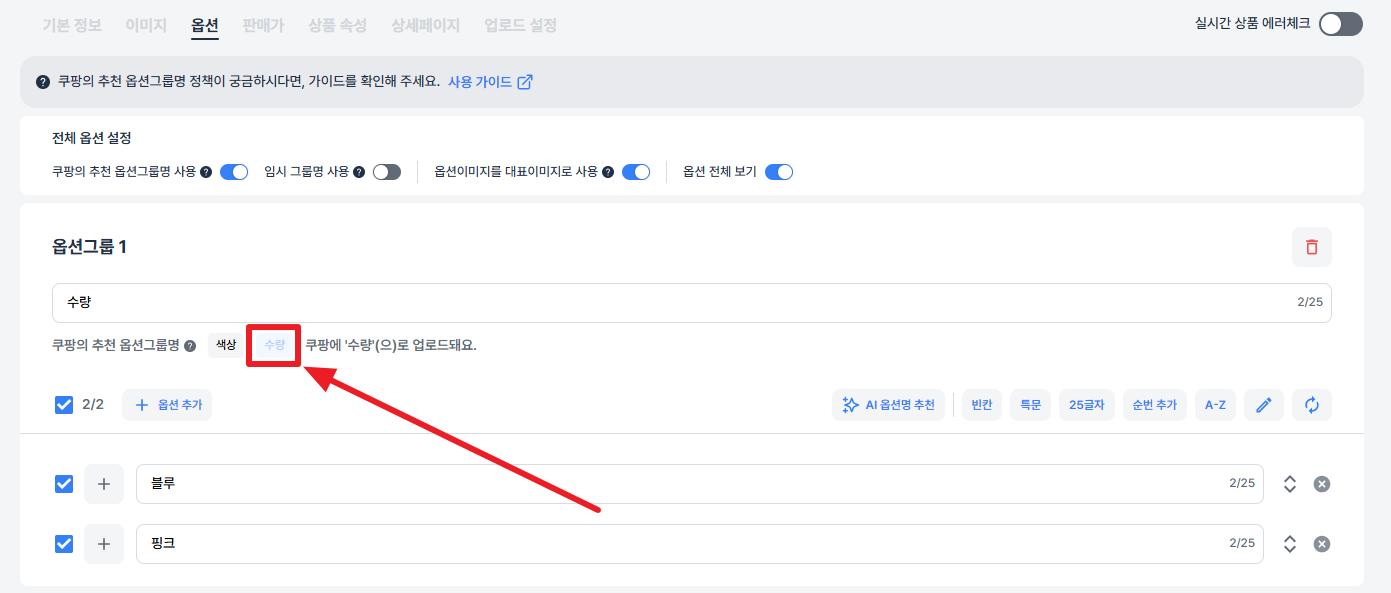The width and height of the screenshot is (1391, 593).
Task: Toggle 실시간 상품 에러체크 switch
Action: coord(1340,24)
